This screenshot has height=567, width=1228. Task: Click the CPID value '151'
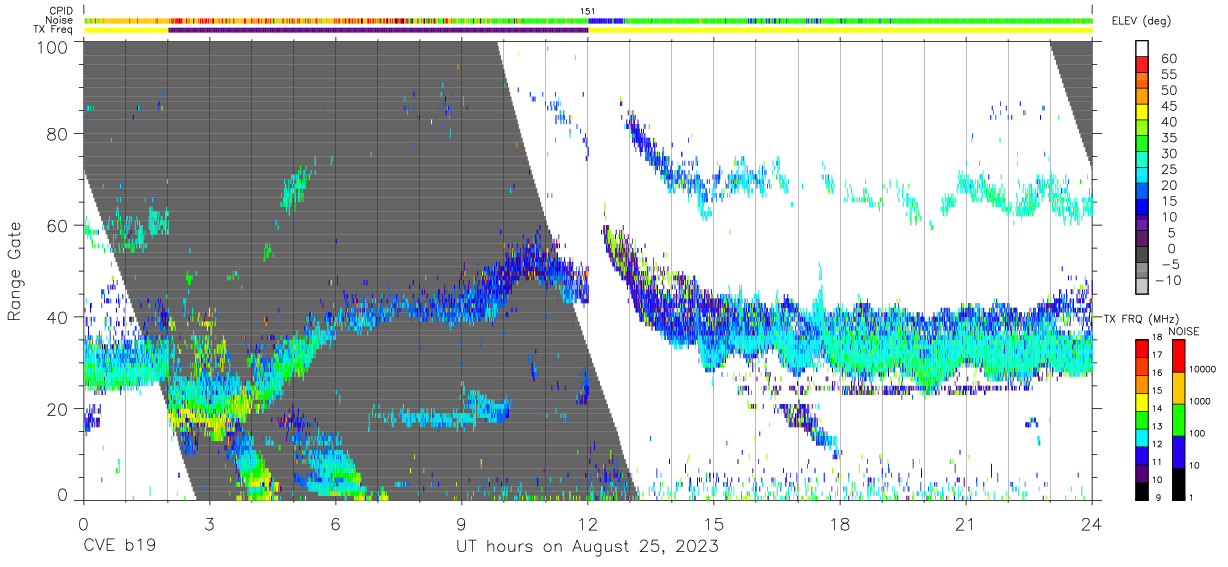pyautogui.click(x=588, y=10)
